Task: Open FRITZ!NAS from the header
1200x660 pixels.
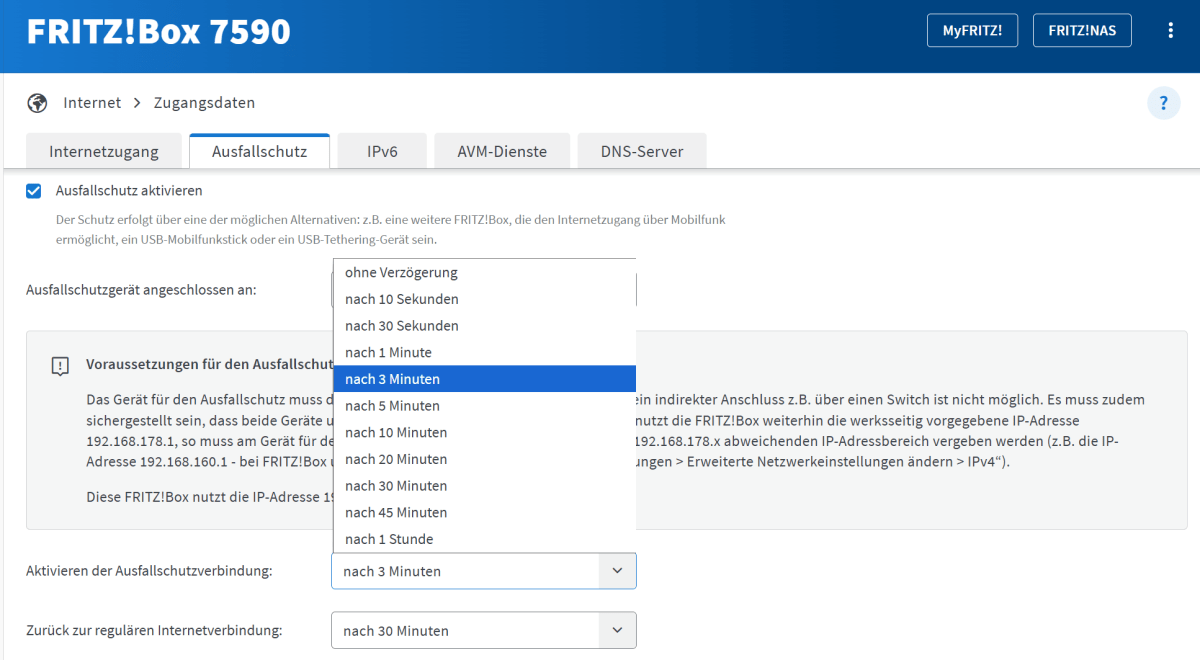Action: click(1082, 31)
